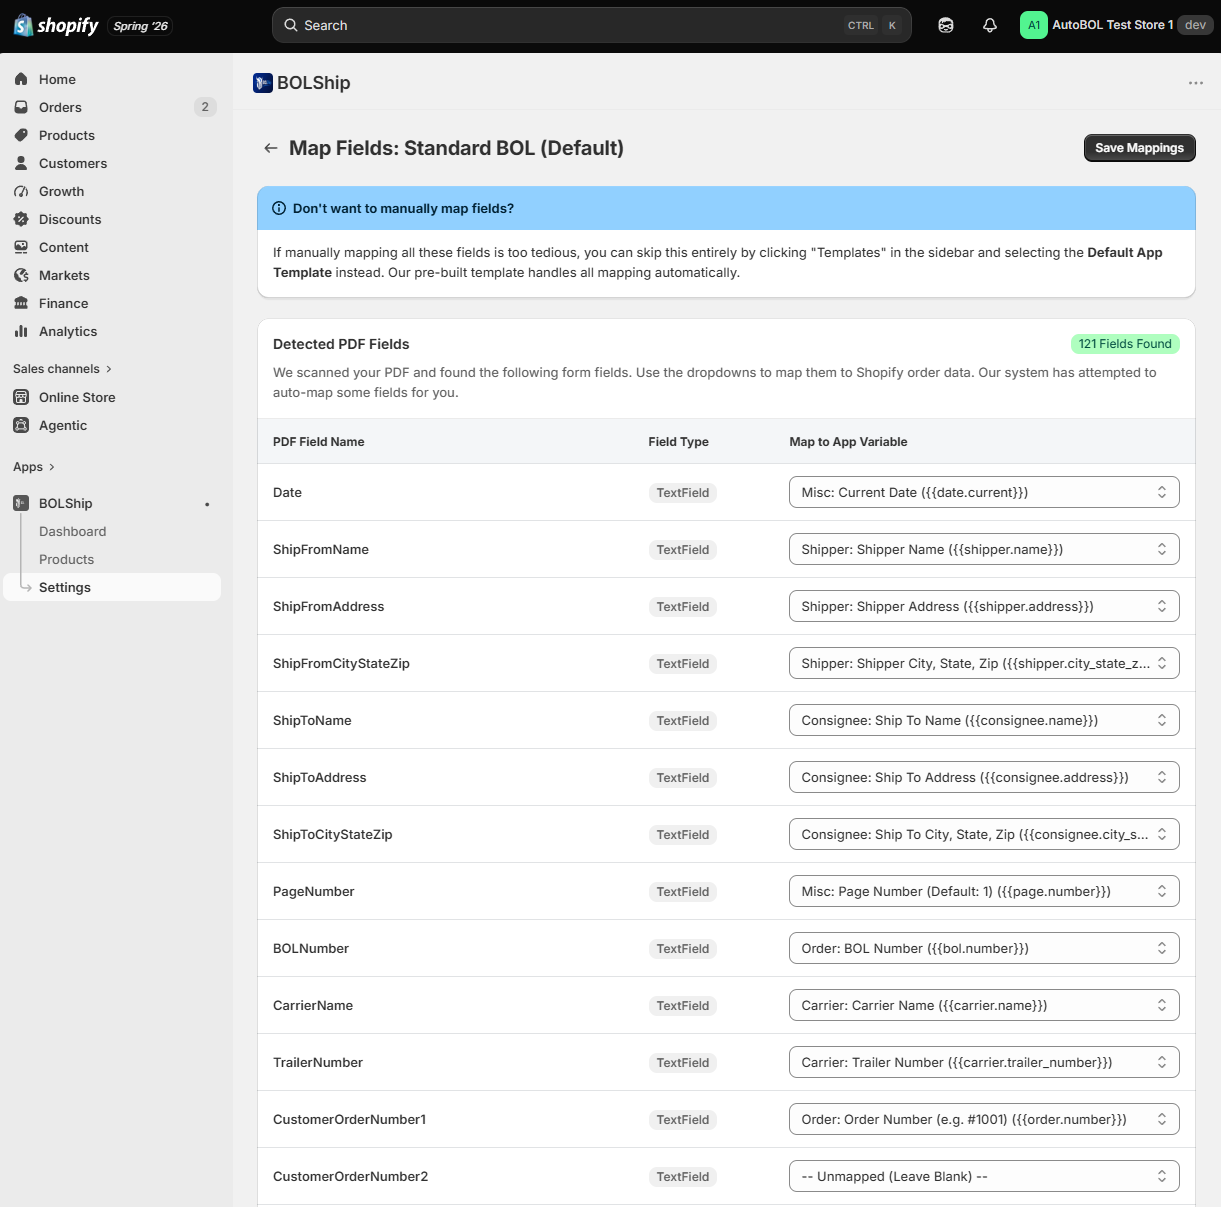
Task: Click the Analytics bar chart icon
Action: pos(21,331)
